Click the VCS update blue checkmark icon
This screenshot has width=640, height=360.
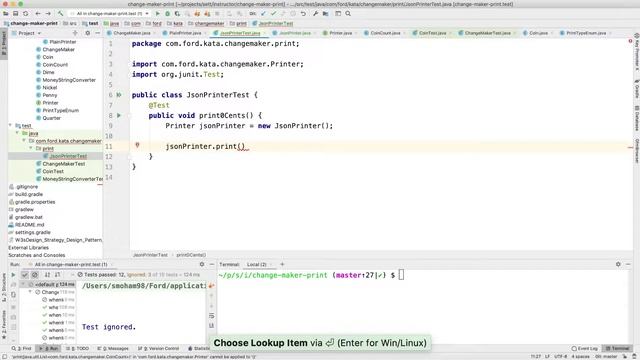click(263, 13)
